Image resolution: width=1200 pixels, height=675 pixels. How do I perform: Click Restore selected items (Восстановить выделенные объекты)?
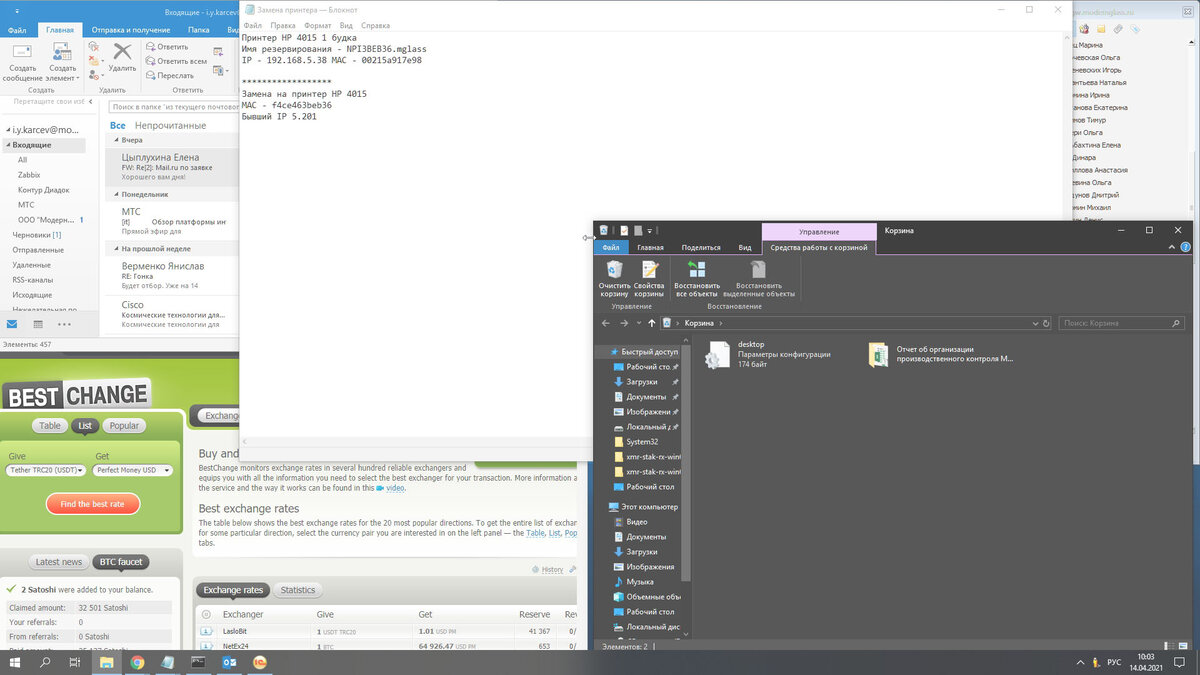pos(758,279)
